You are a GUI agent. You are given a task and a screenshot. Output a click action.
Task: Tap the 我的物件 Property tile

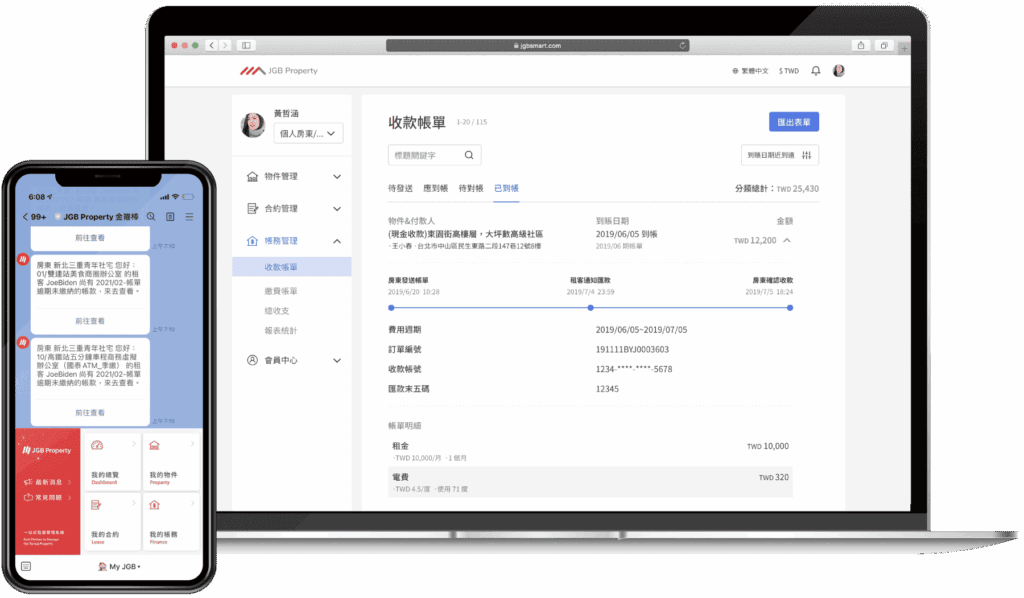(x=170, y=461)
